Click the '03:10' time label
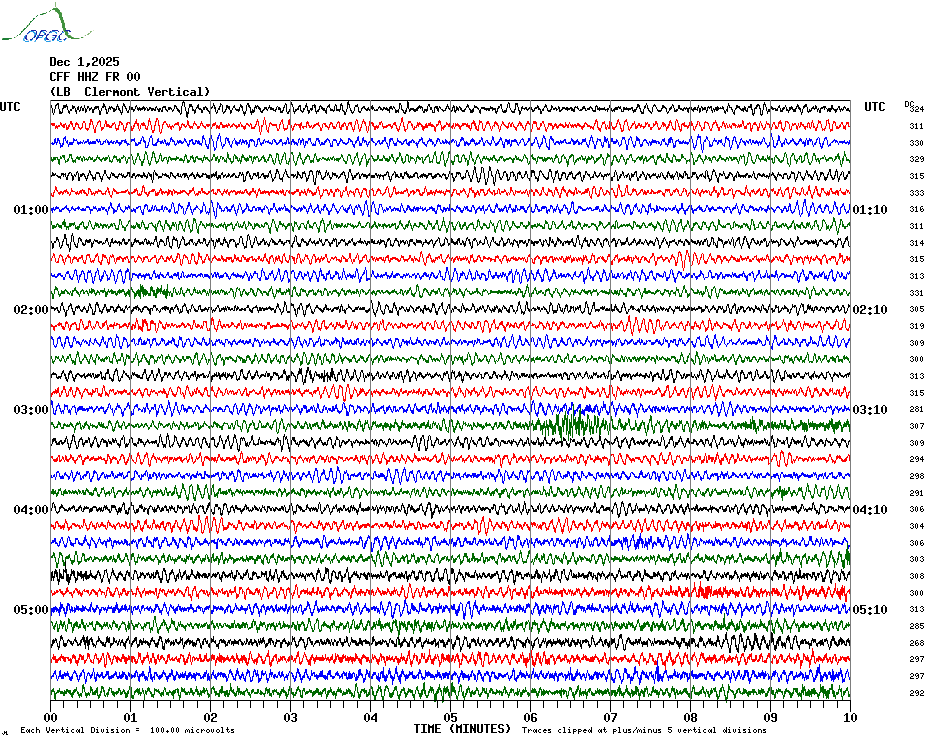Image resolution: width=930 pixels, height=744 pixels. [x=870, y=409]
